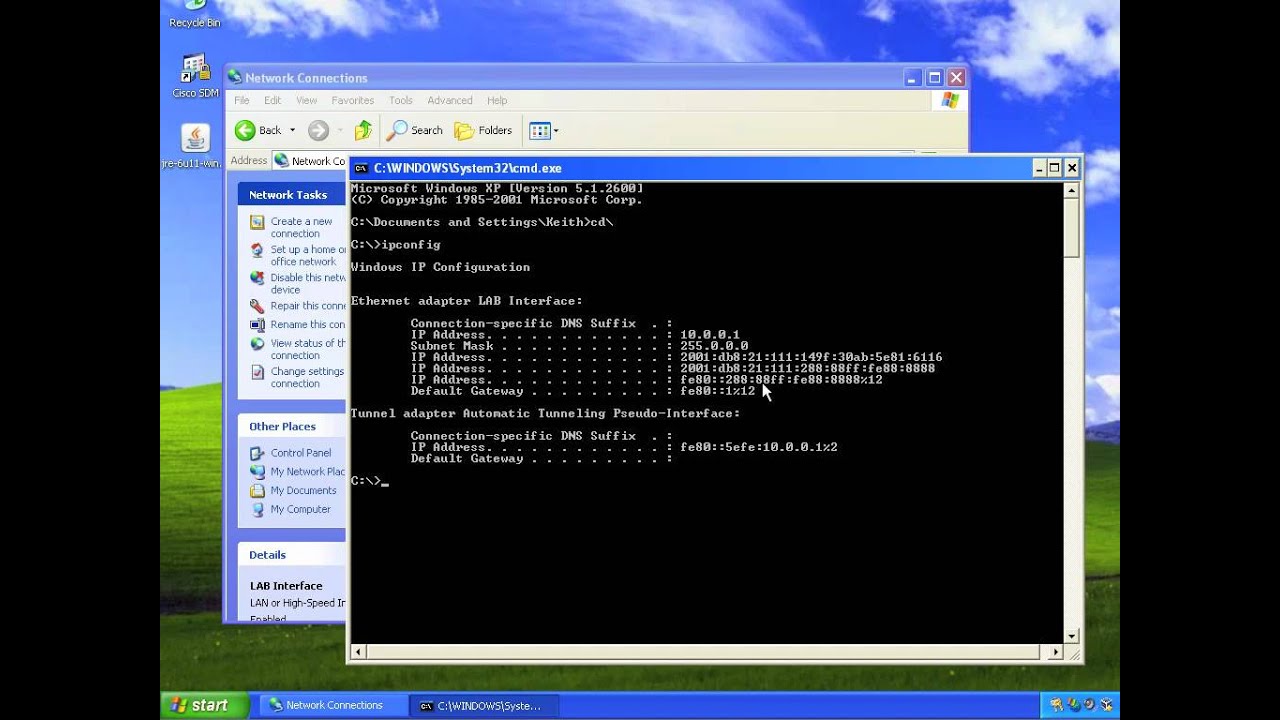Screen dimensions: 1280x720
Task: Click the IP address 10.0.0.1 text
Action: point(710,334)
